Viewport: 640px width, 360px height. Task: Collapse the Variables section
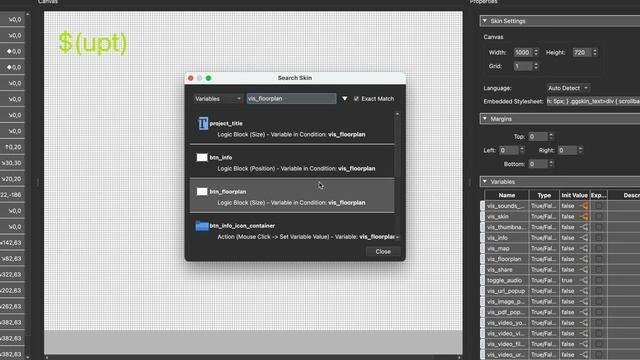coord(485,182)
